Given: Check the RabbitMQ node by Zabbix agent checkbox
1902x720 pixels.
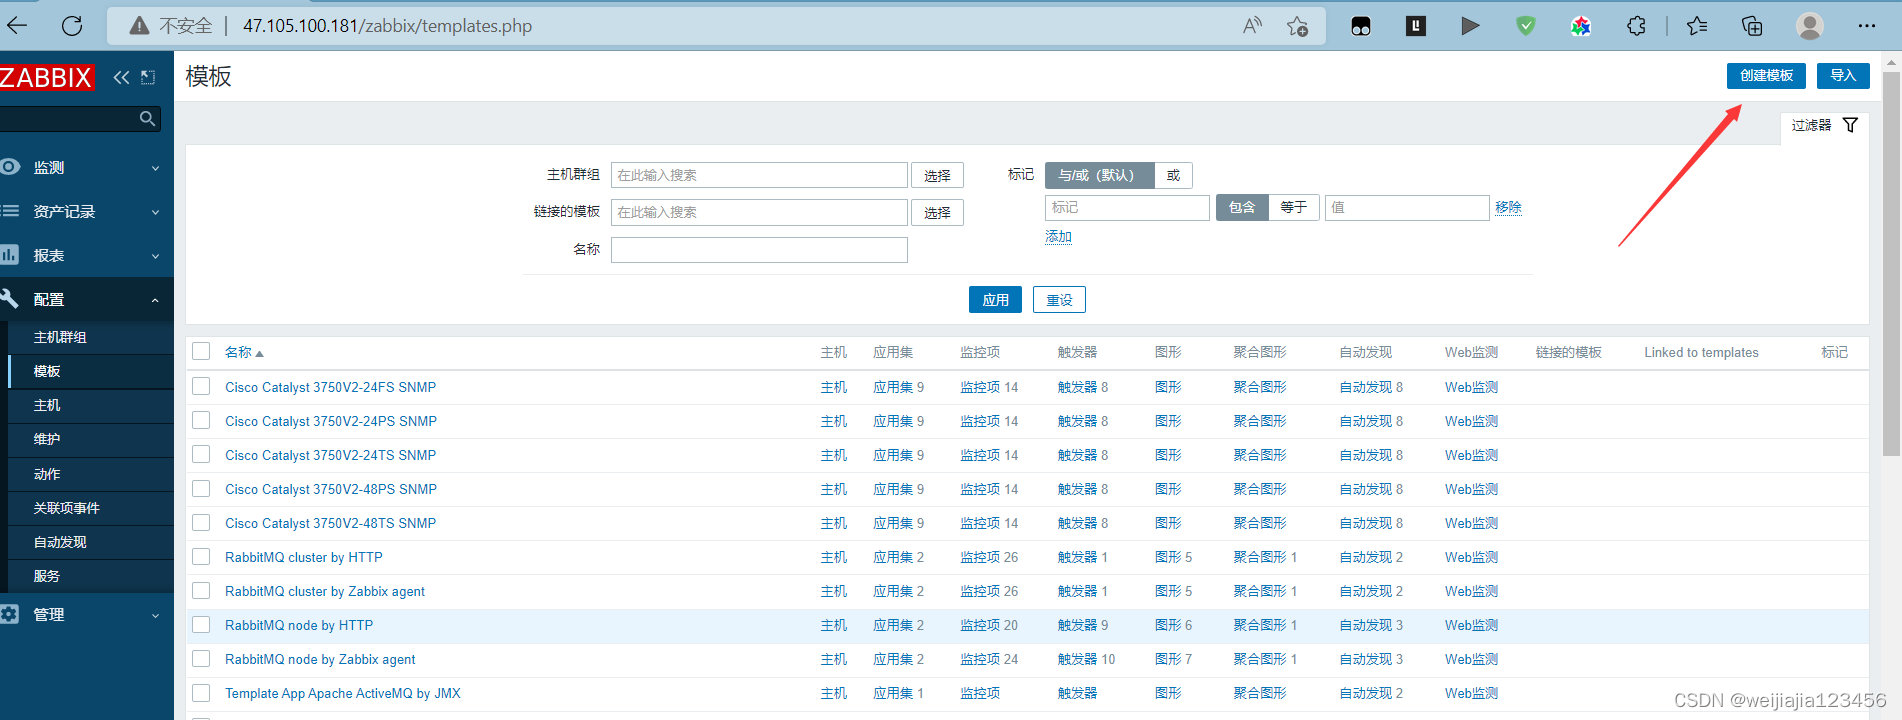Looking at the screenshot, I should click(201, 658).
